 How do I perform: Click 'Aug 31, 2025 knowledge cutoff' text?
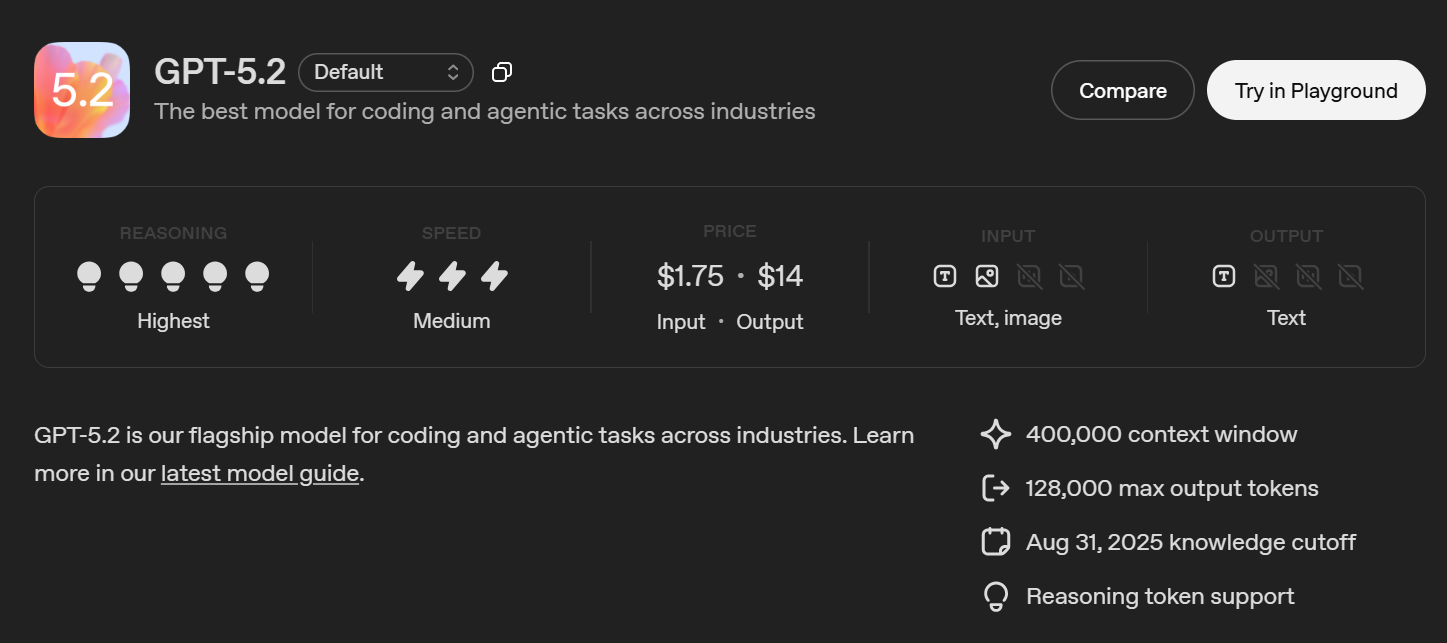tap(1191, 542)
